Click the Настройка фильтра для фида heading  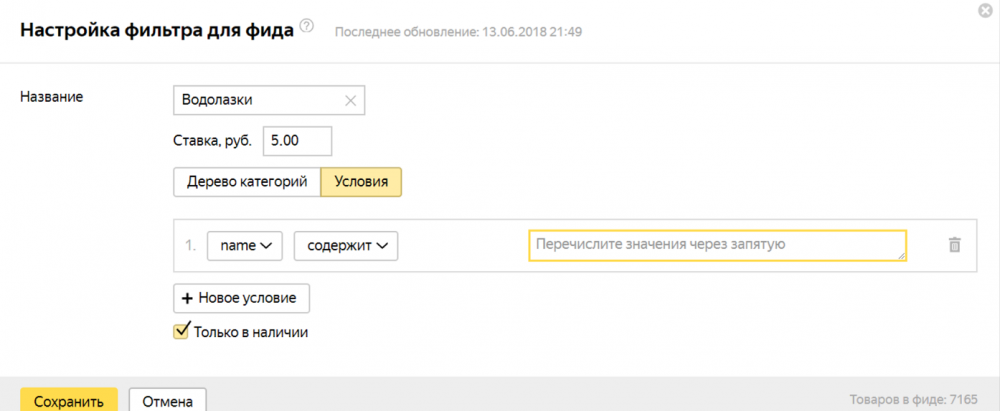pyautogui.click(x=158, y=30)
